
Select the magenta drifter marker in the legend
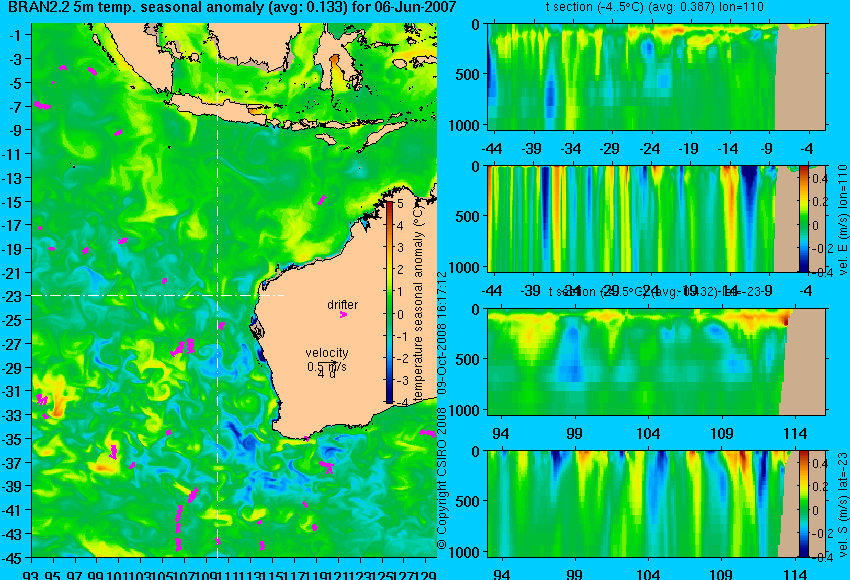343,314
